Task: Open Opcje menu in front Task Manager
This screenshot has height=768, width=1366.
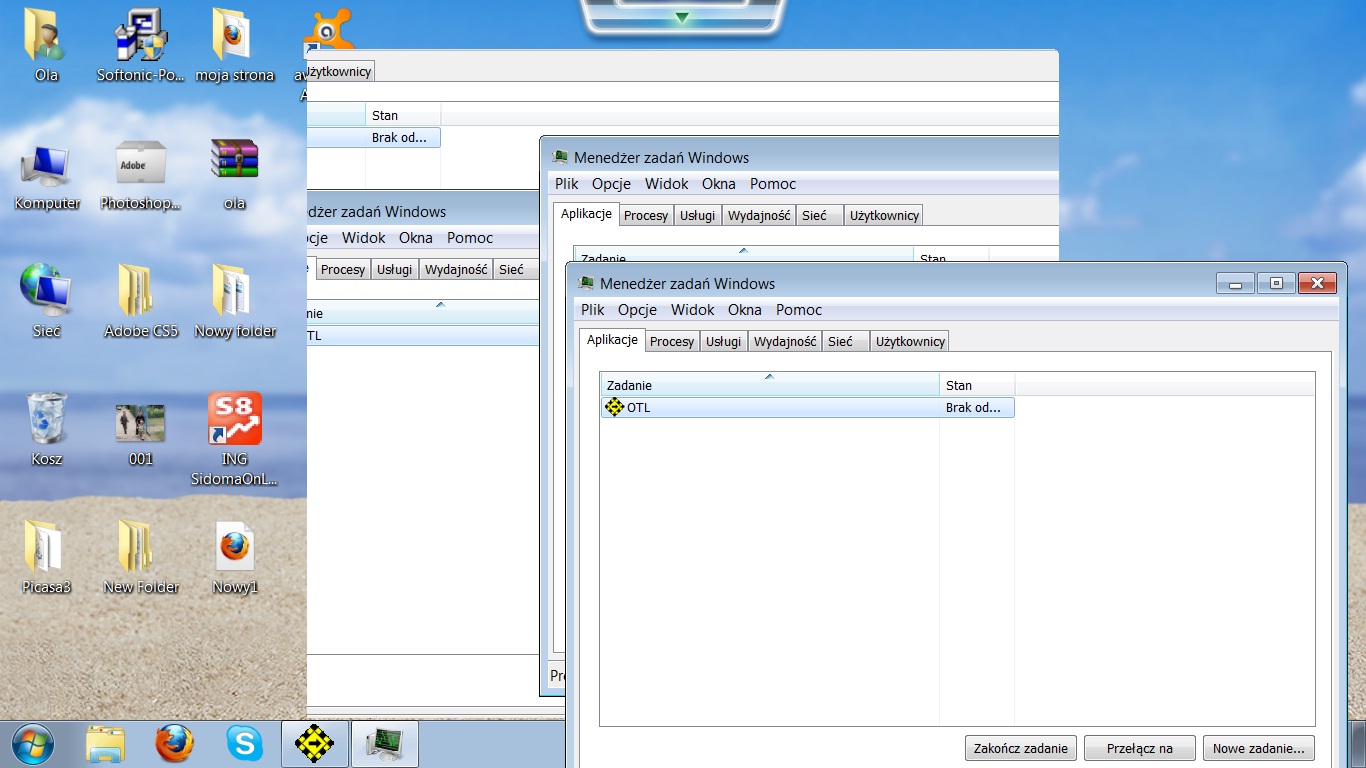Action: pyautogui.click(x=637, y=310)
